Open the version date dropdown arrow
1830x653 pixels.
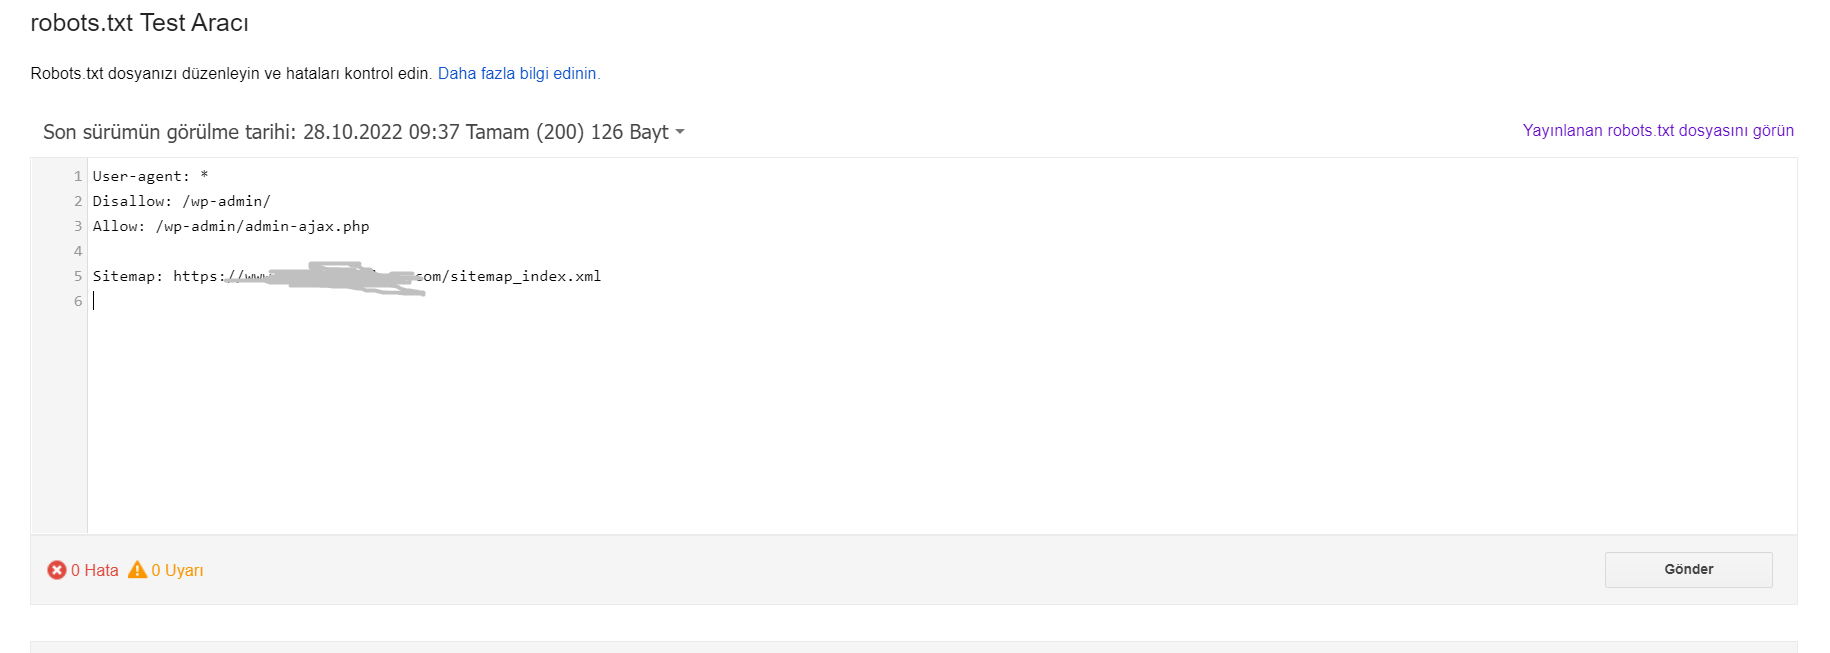680,132
